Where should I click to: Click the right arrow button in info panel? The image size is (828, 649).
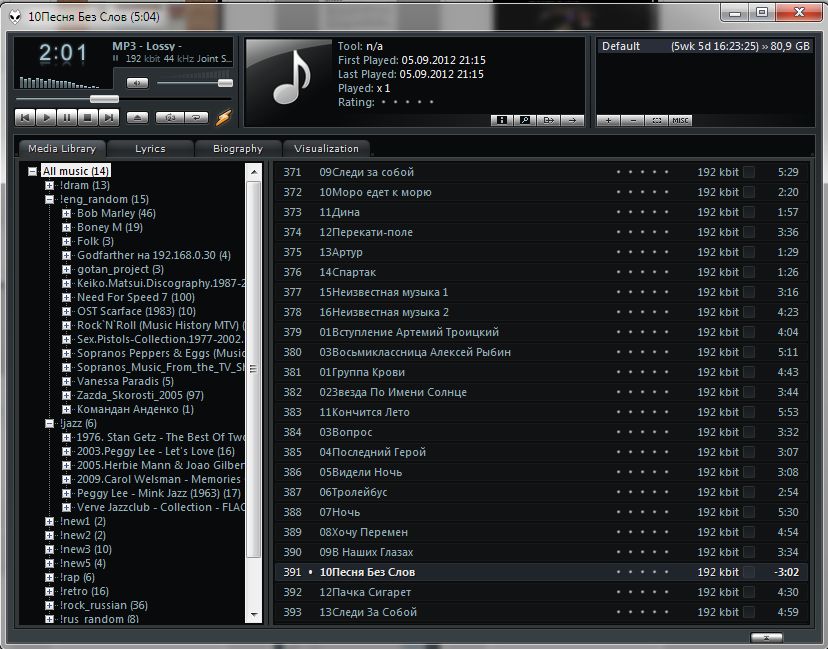[572, 120]
